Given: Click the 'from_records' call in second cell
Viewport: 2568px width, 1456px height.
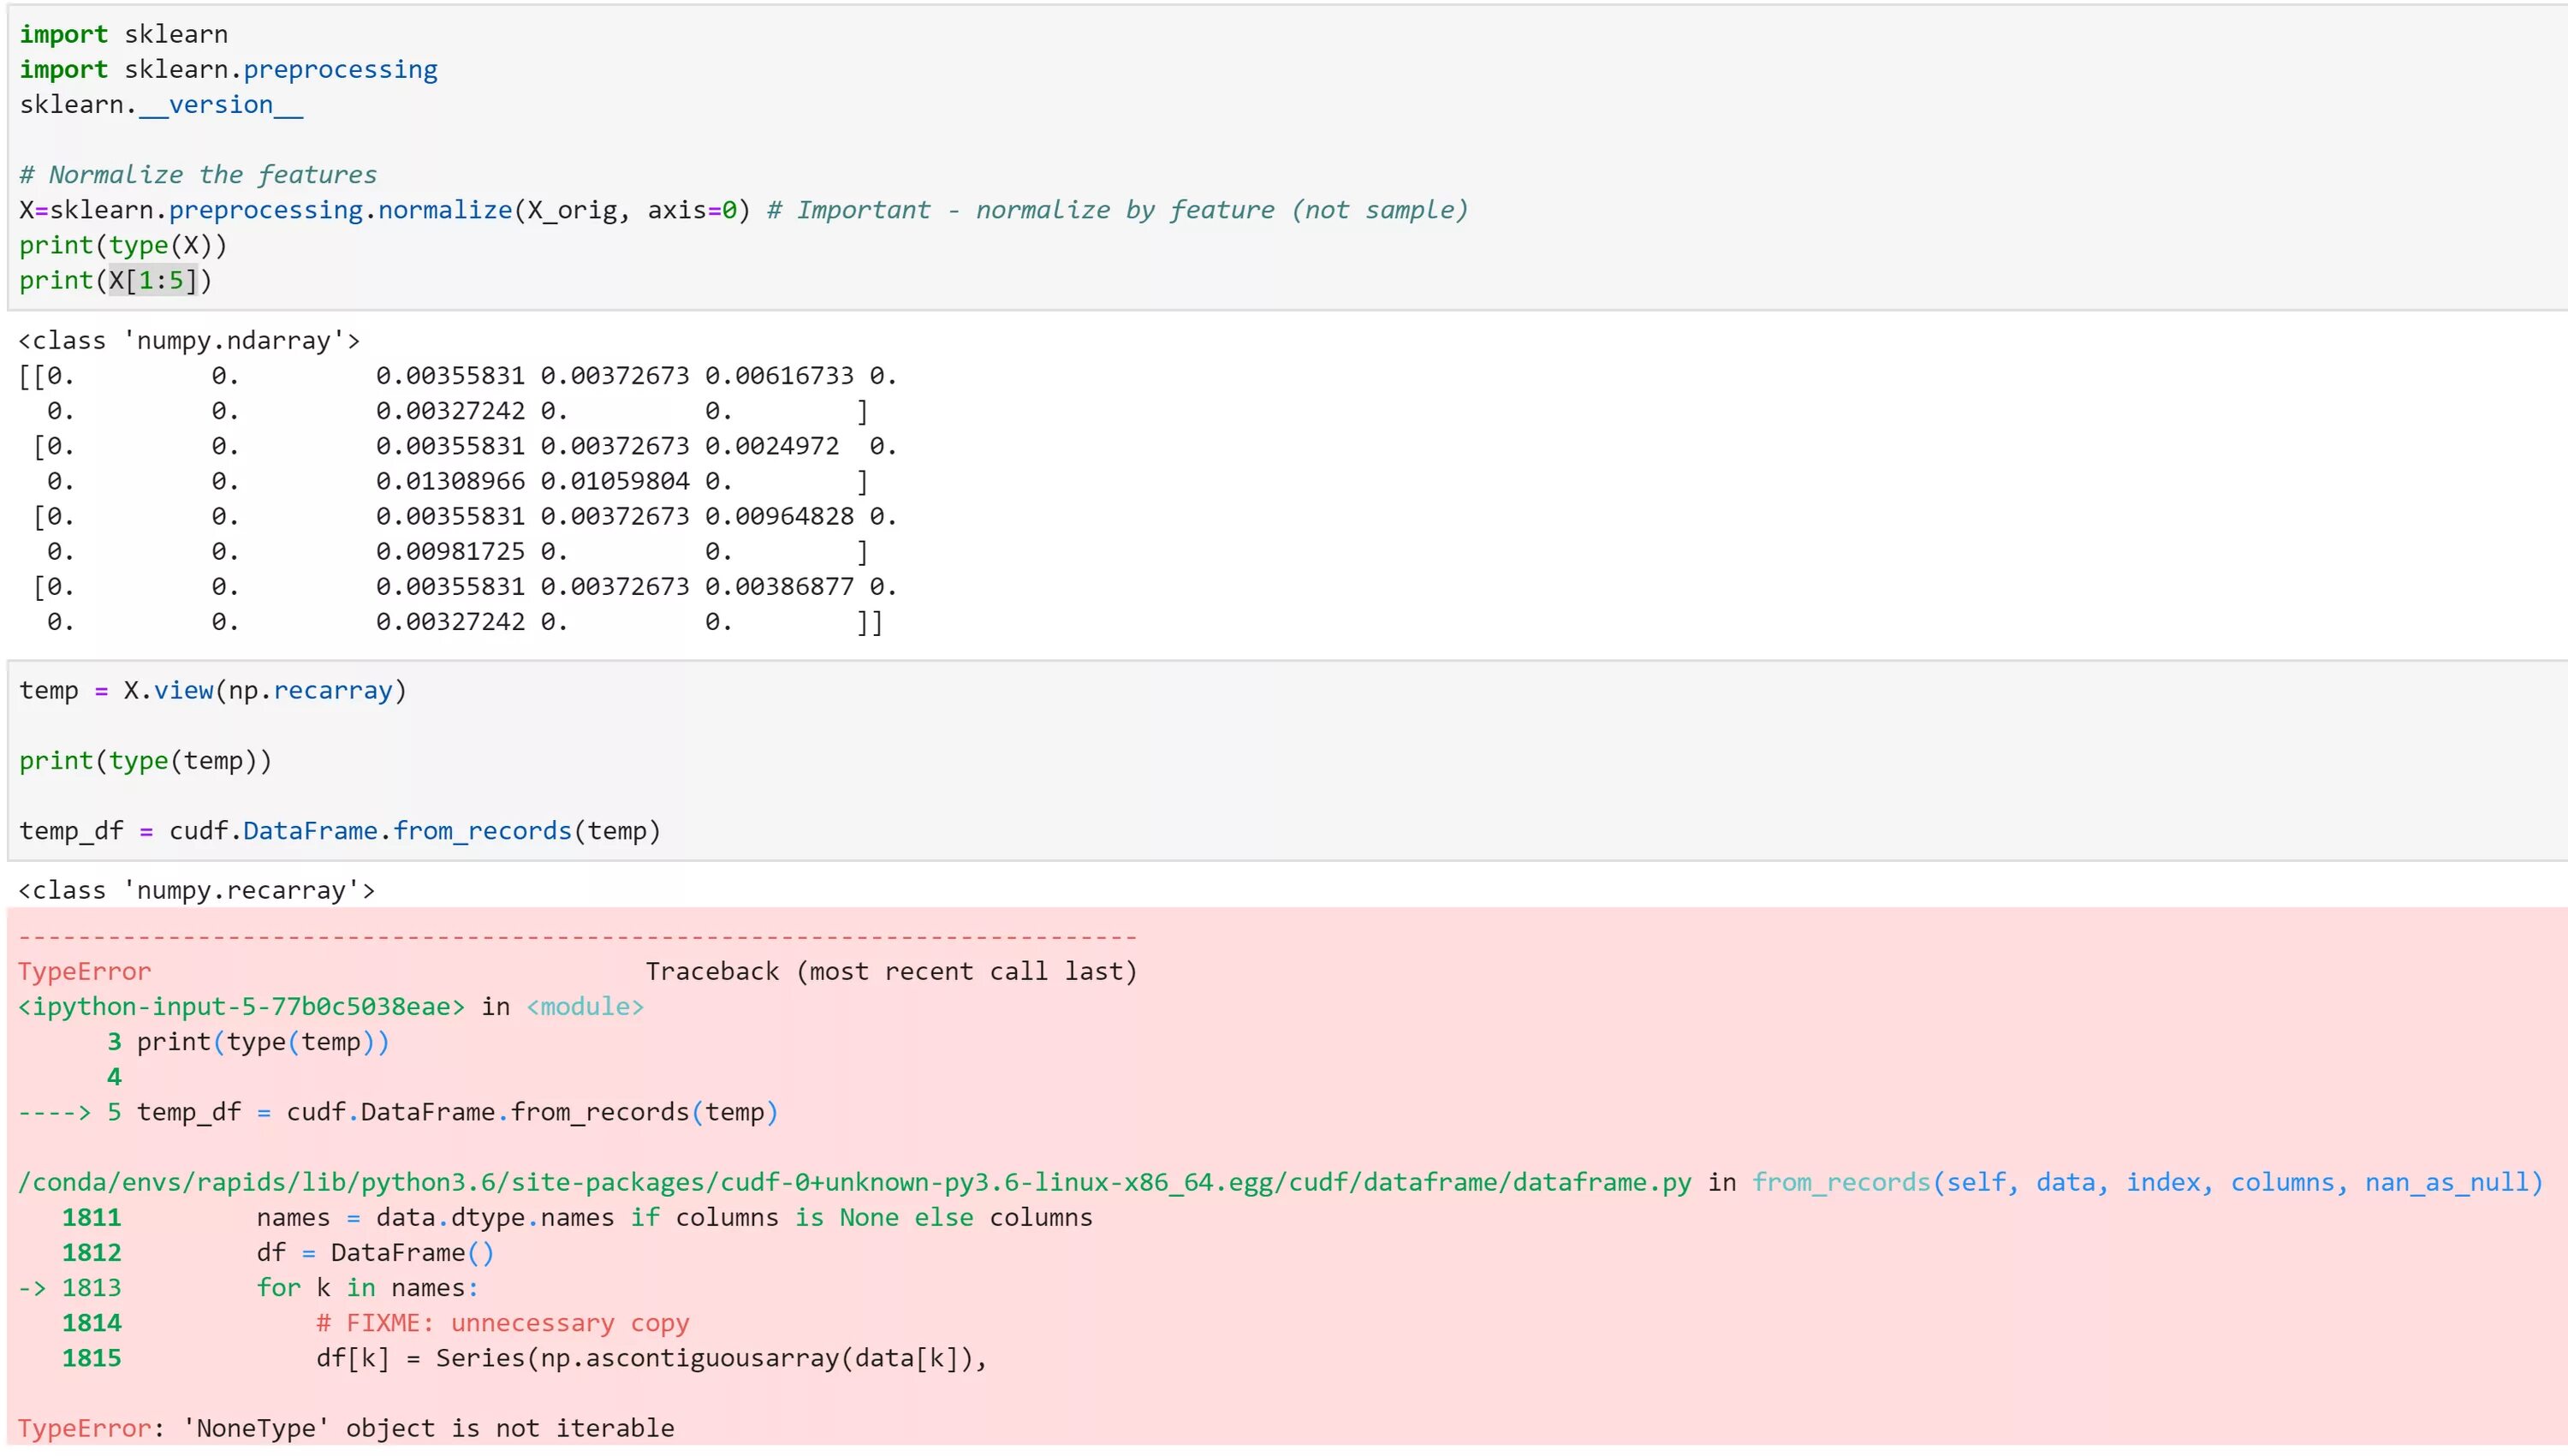Looking at the screenshot, I should (x=482, y=831).
